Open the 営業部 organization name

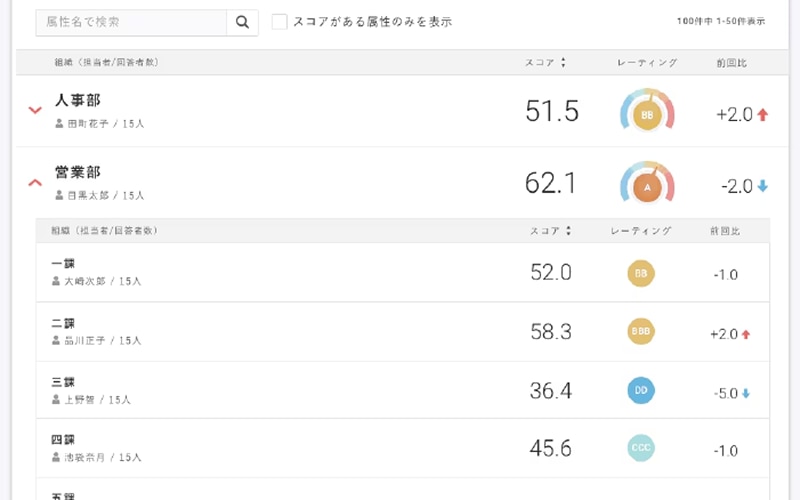(78, 172)
